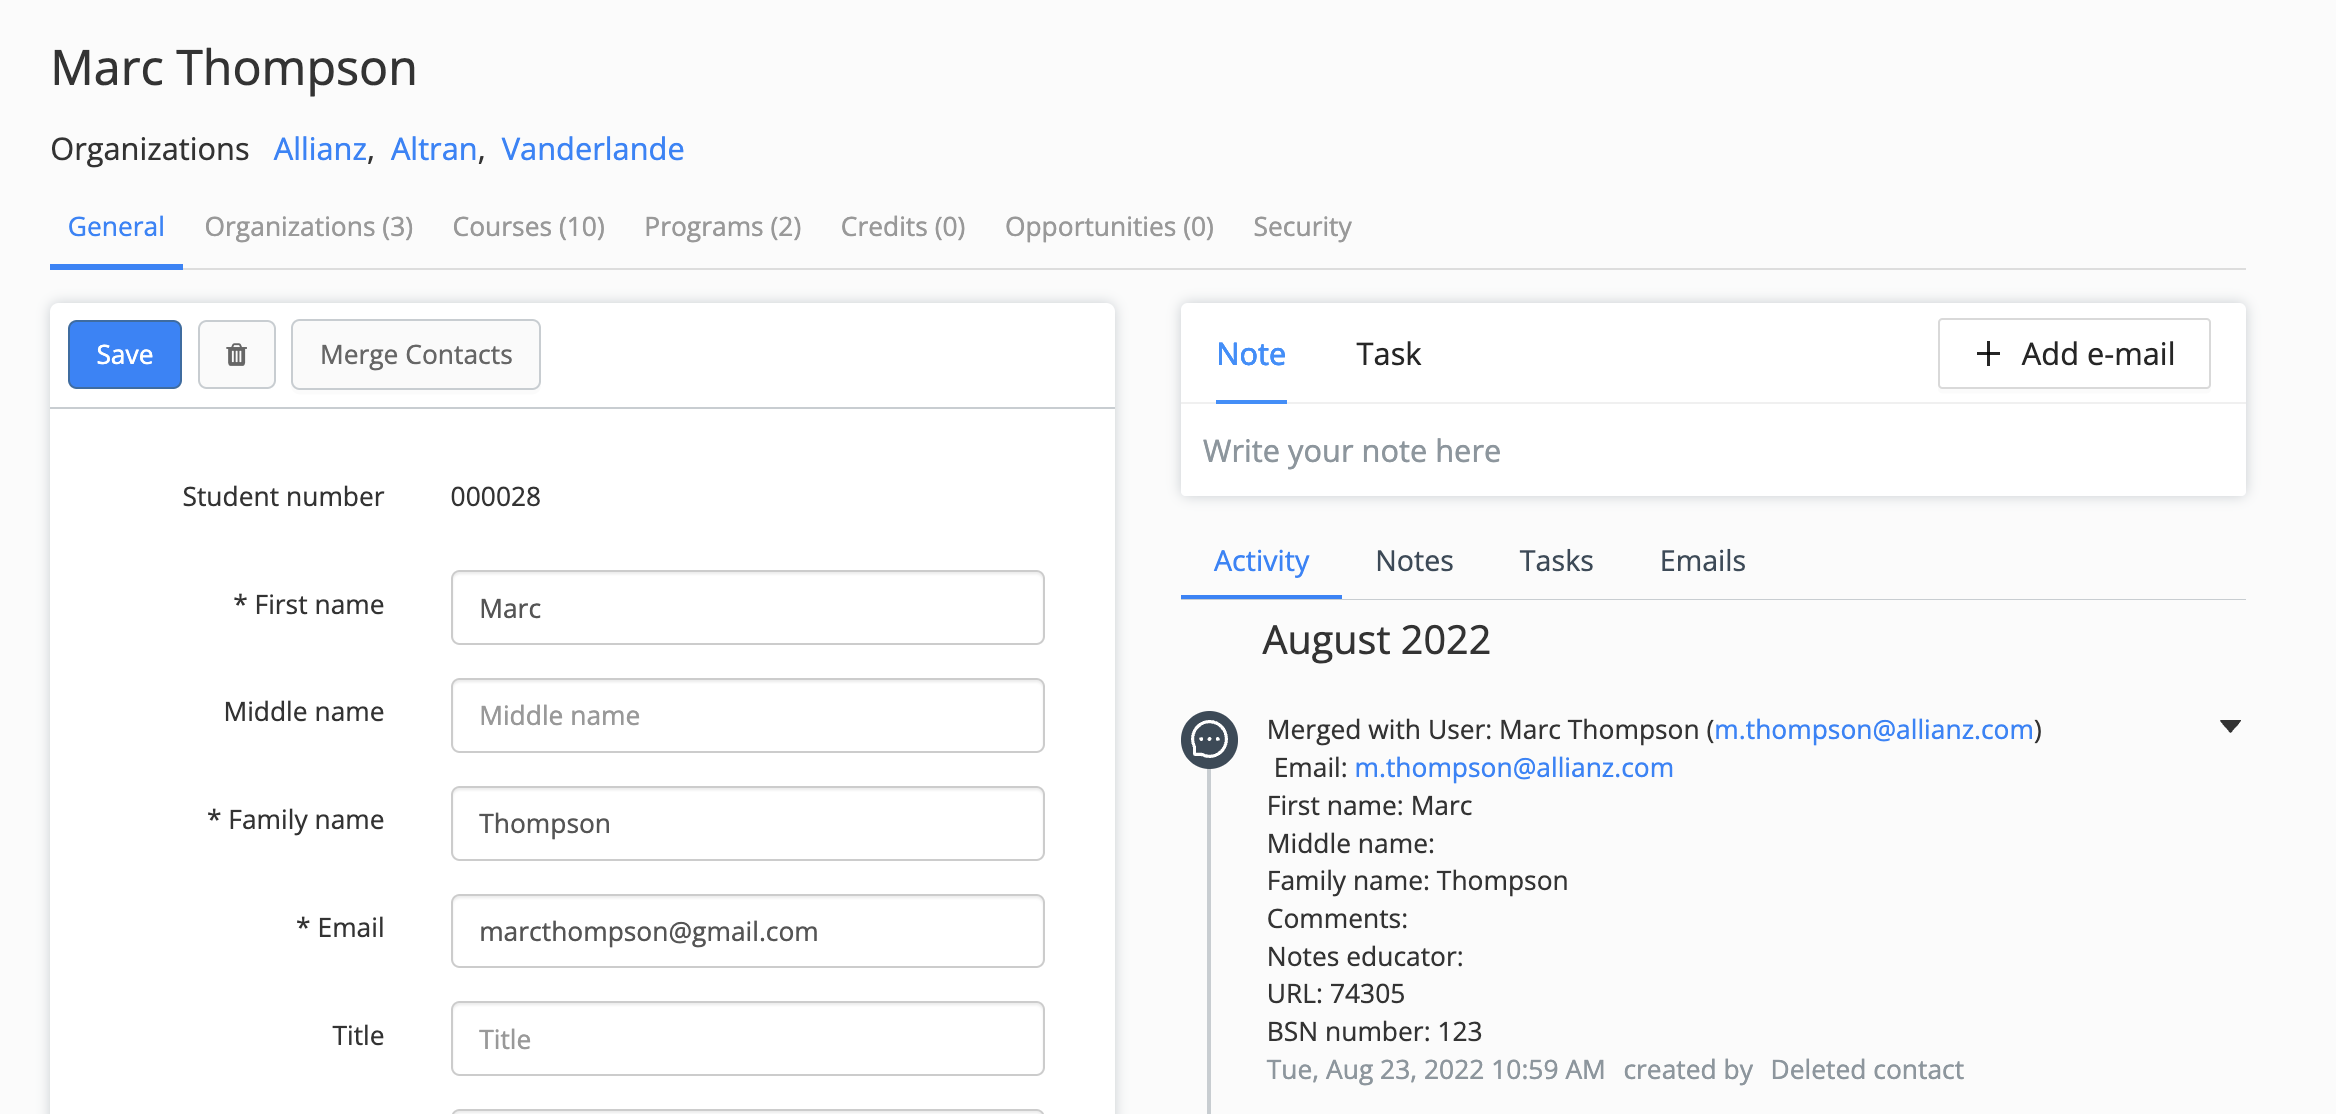
Task: Click the BSN number: 123 line
Action: click(1374, 1032)
